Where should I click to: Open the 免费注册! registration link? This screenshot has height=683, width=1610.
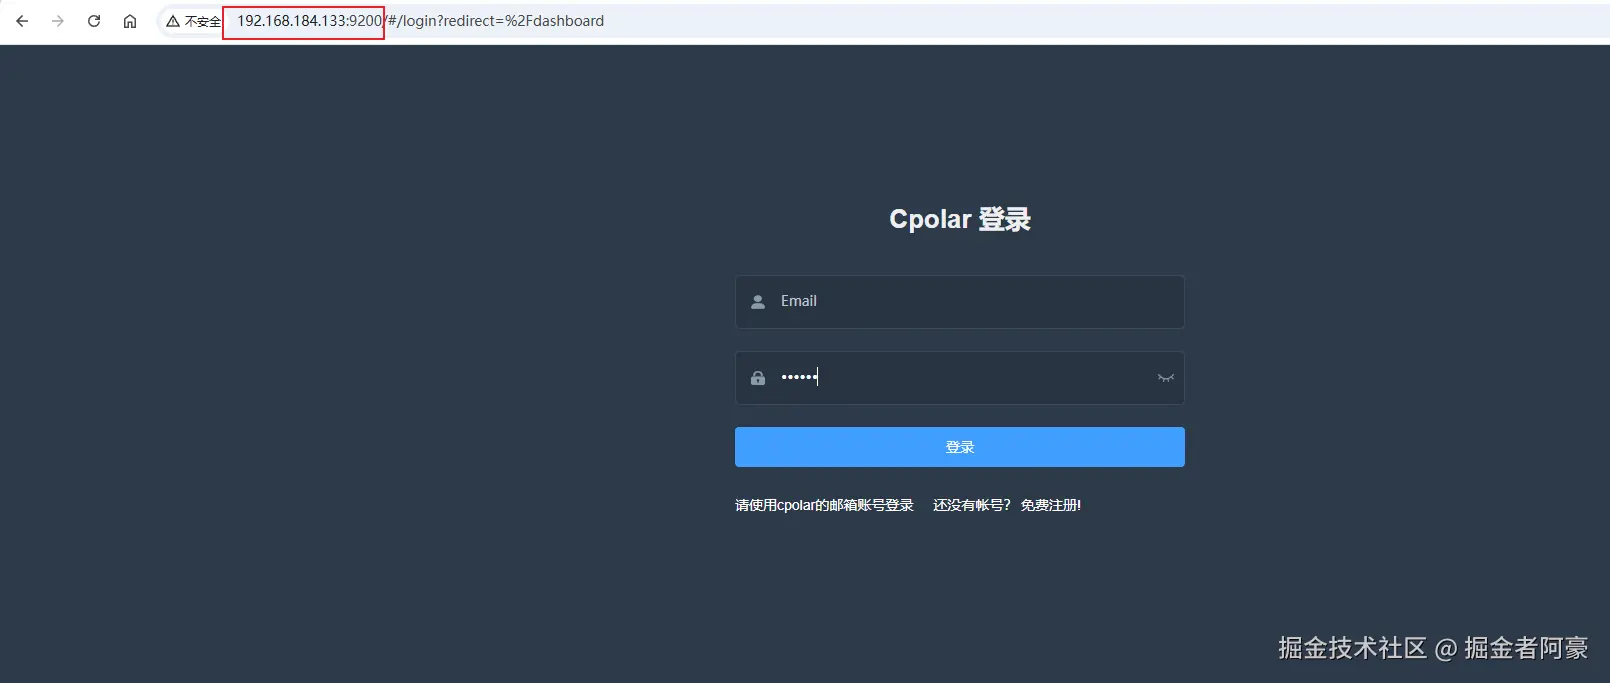(x=1051, y=505)
